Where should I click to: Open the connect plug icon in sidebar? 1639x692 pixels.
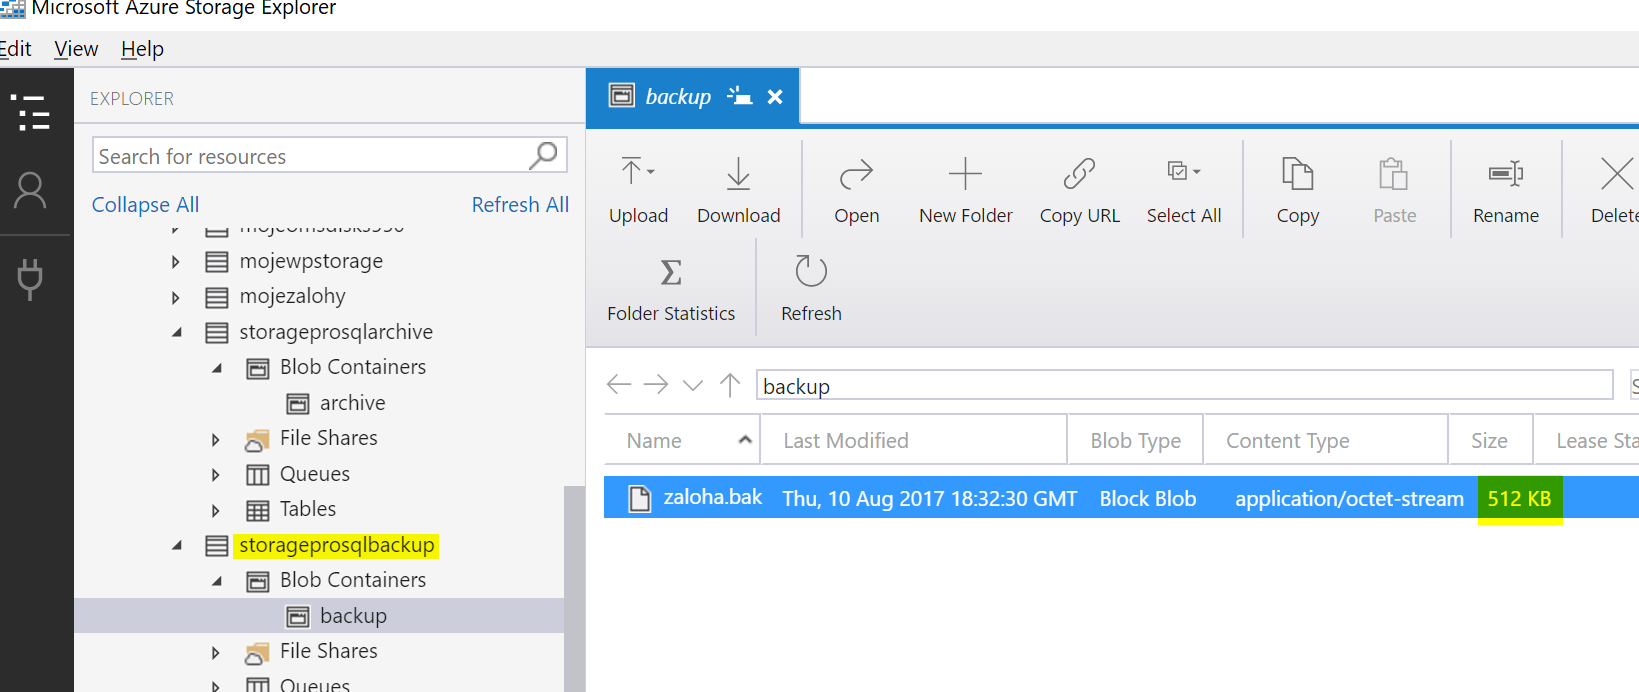(x=30, y=279)
